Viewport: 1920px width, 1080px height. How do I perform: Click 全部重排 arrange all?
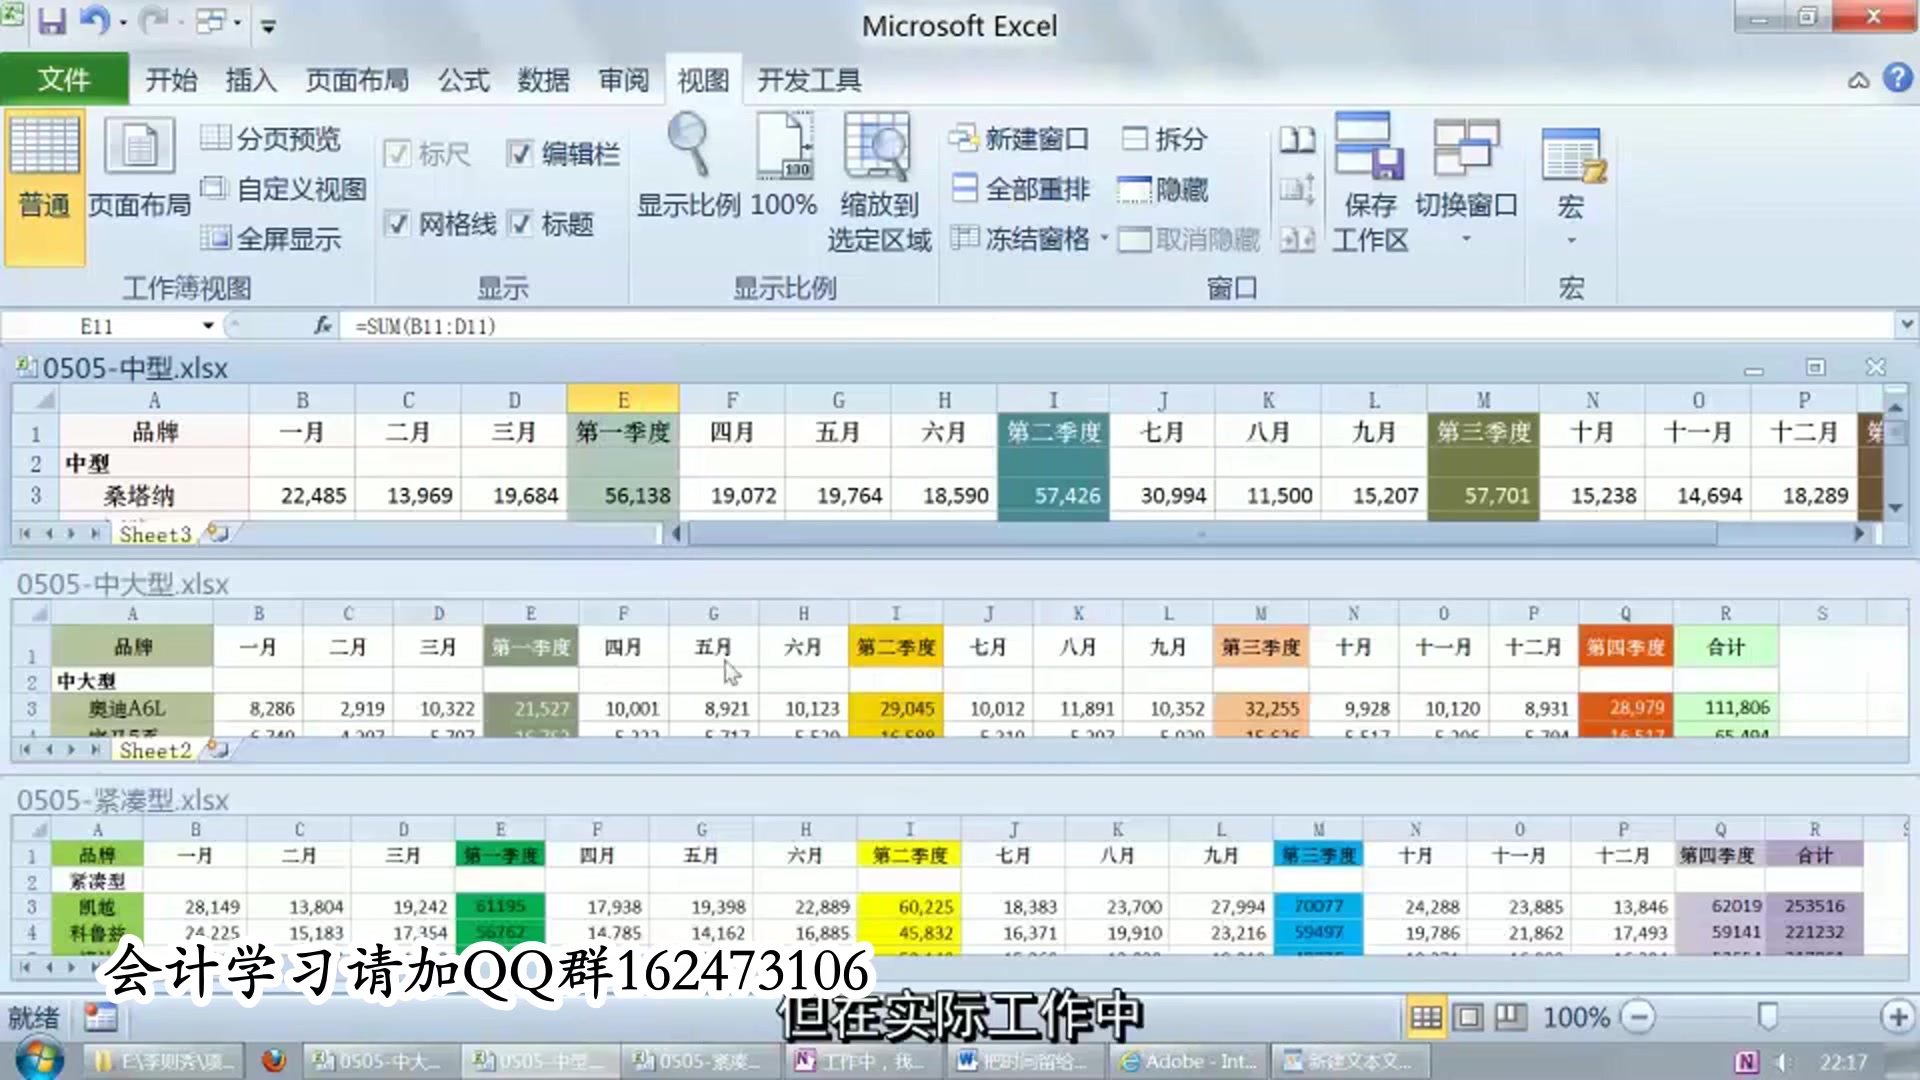pos(1020,188)
